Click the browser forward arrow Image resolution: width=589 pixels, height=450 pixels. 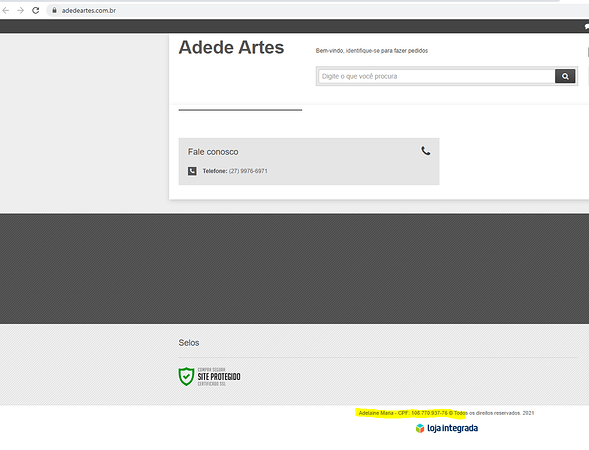21,11
